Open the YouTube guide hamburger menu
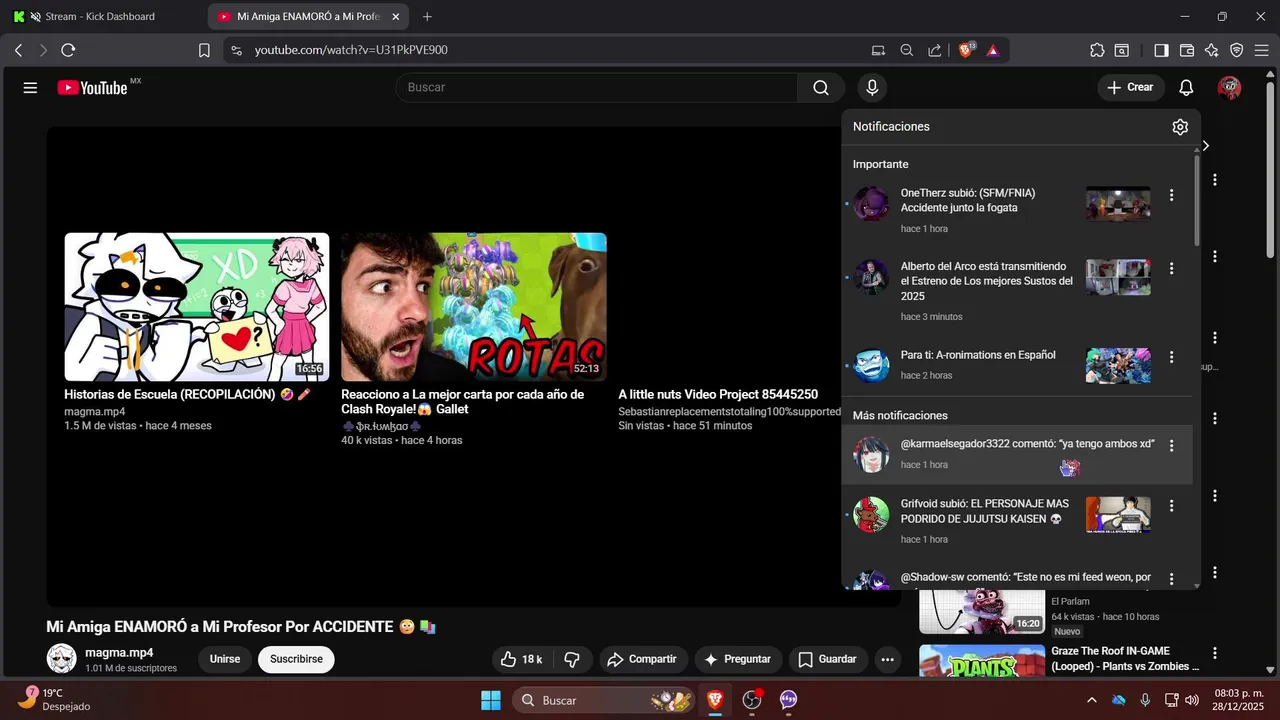1280x720 pixels. pos(30,88)
